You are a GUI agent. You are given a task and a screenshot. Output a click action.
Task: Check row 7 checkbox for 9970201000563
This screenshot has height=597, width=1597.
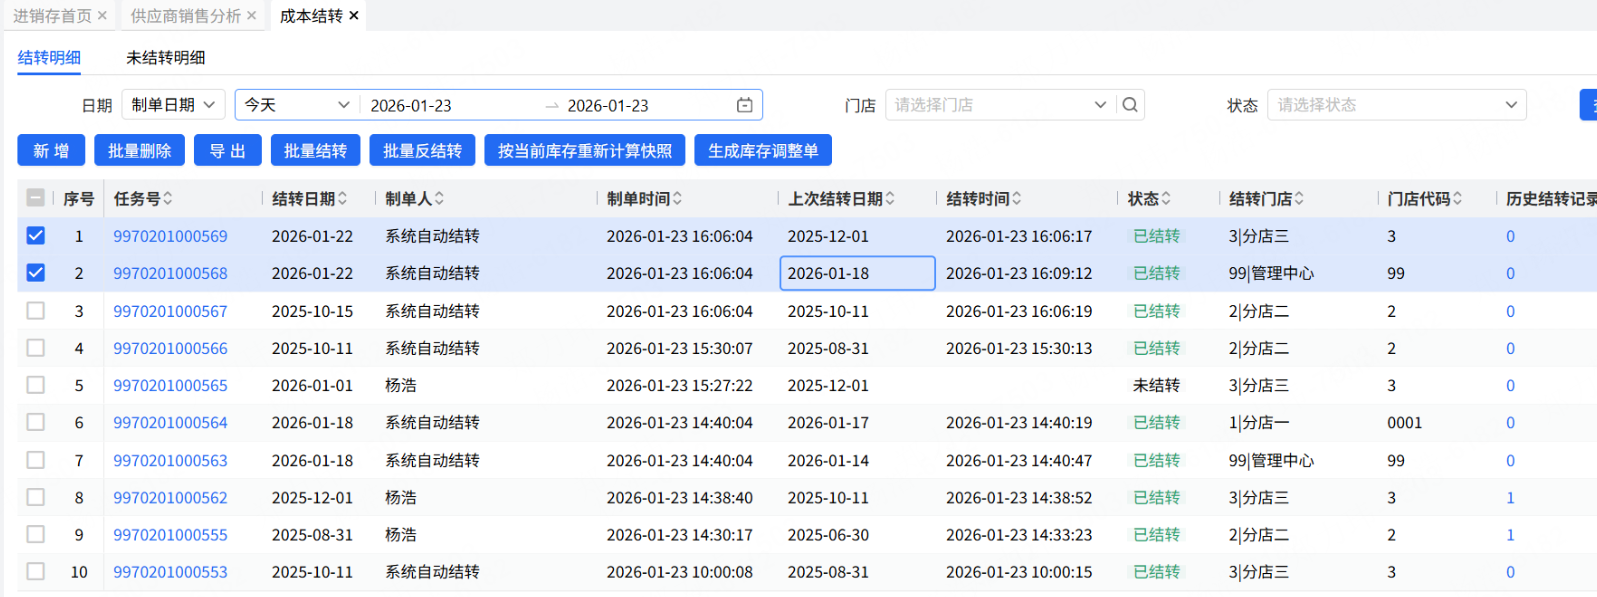[35, 460]
